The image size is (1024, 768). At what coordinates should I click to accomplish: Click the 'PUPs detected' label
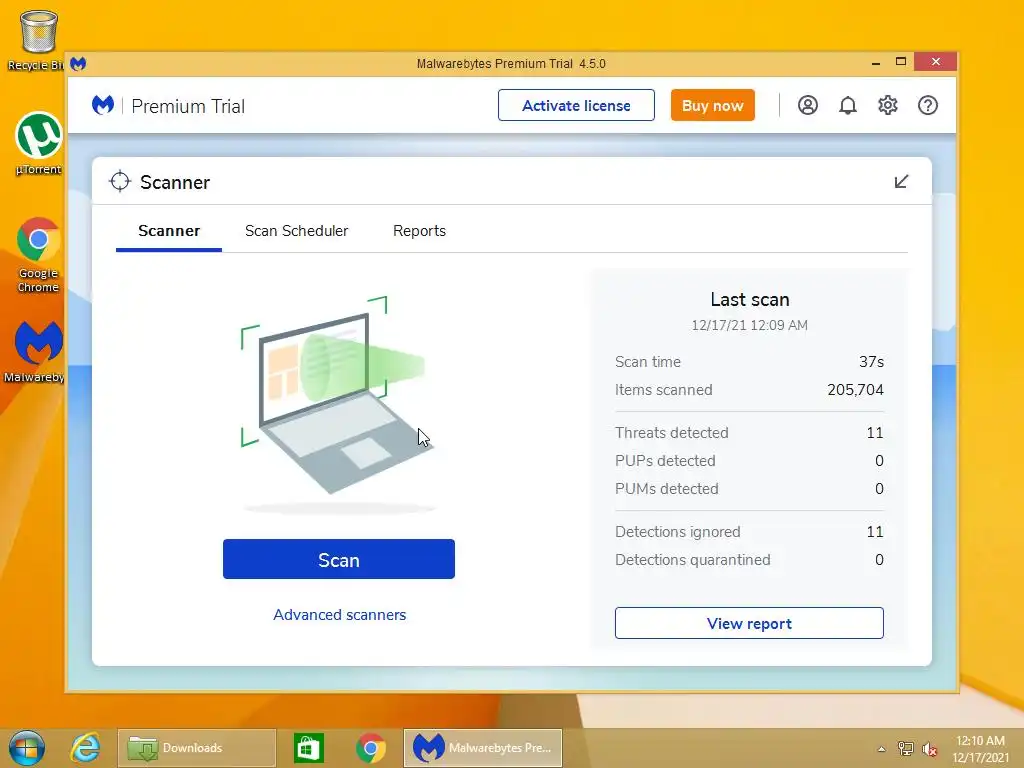665,460
